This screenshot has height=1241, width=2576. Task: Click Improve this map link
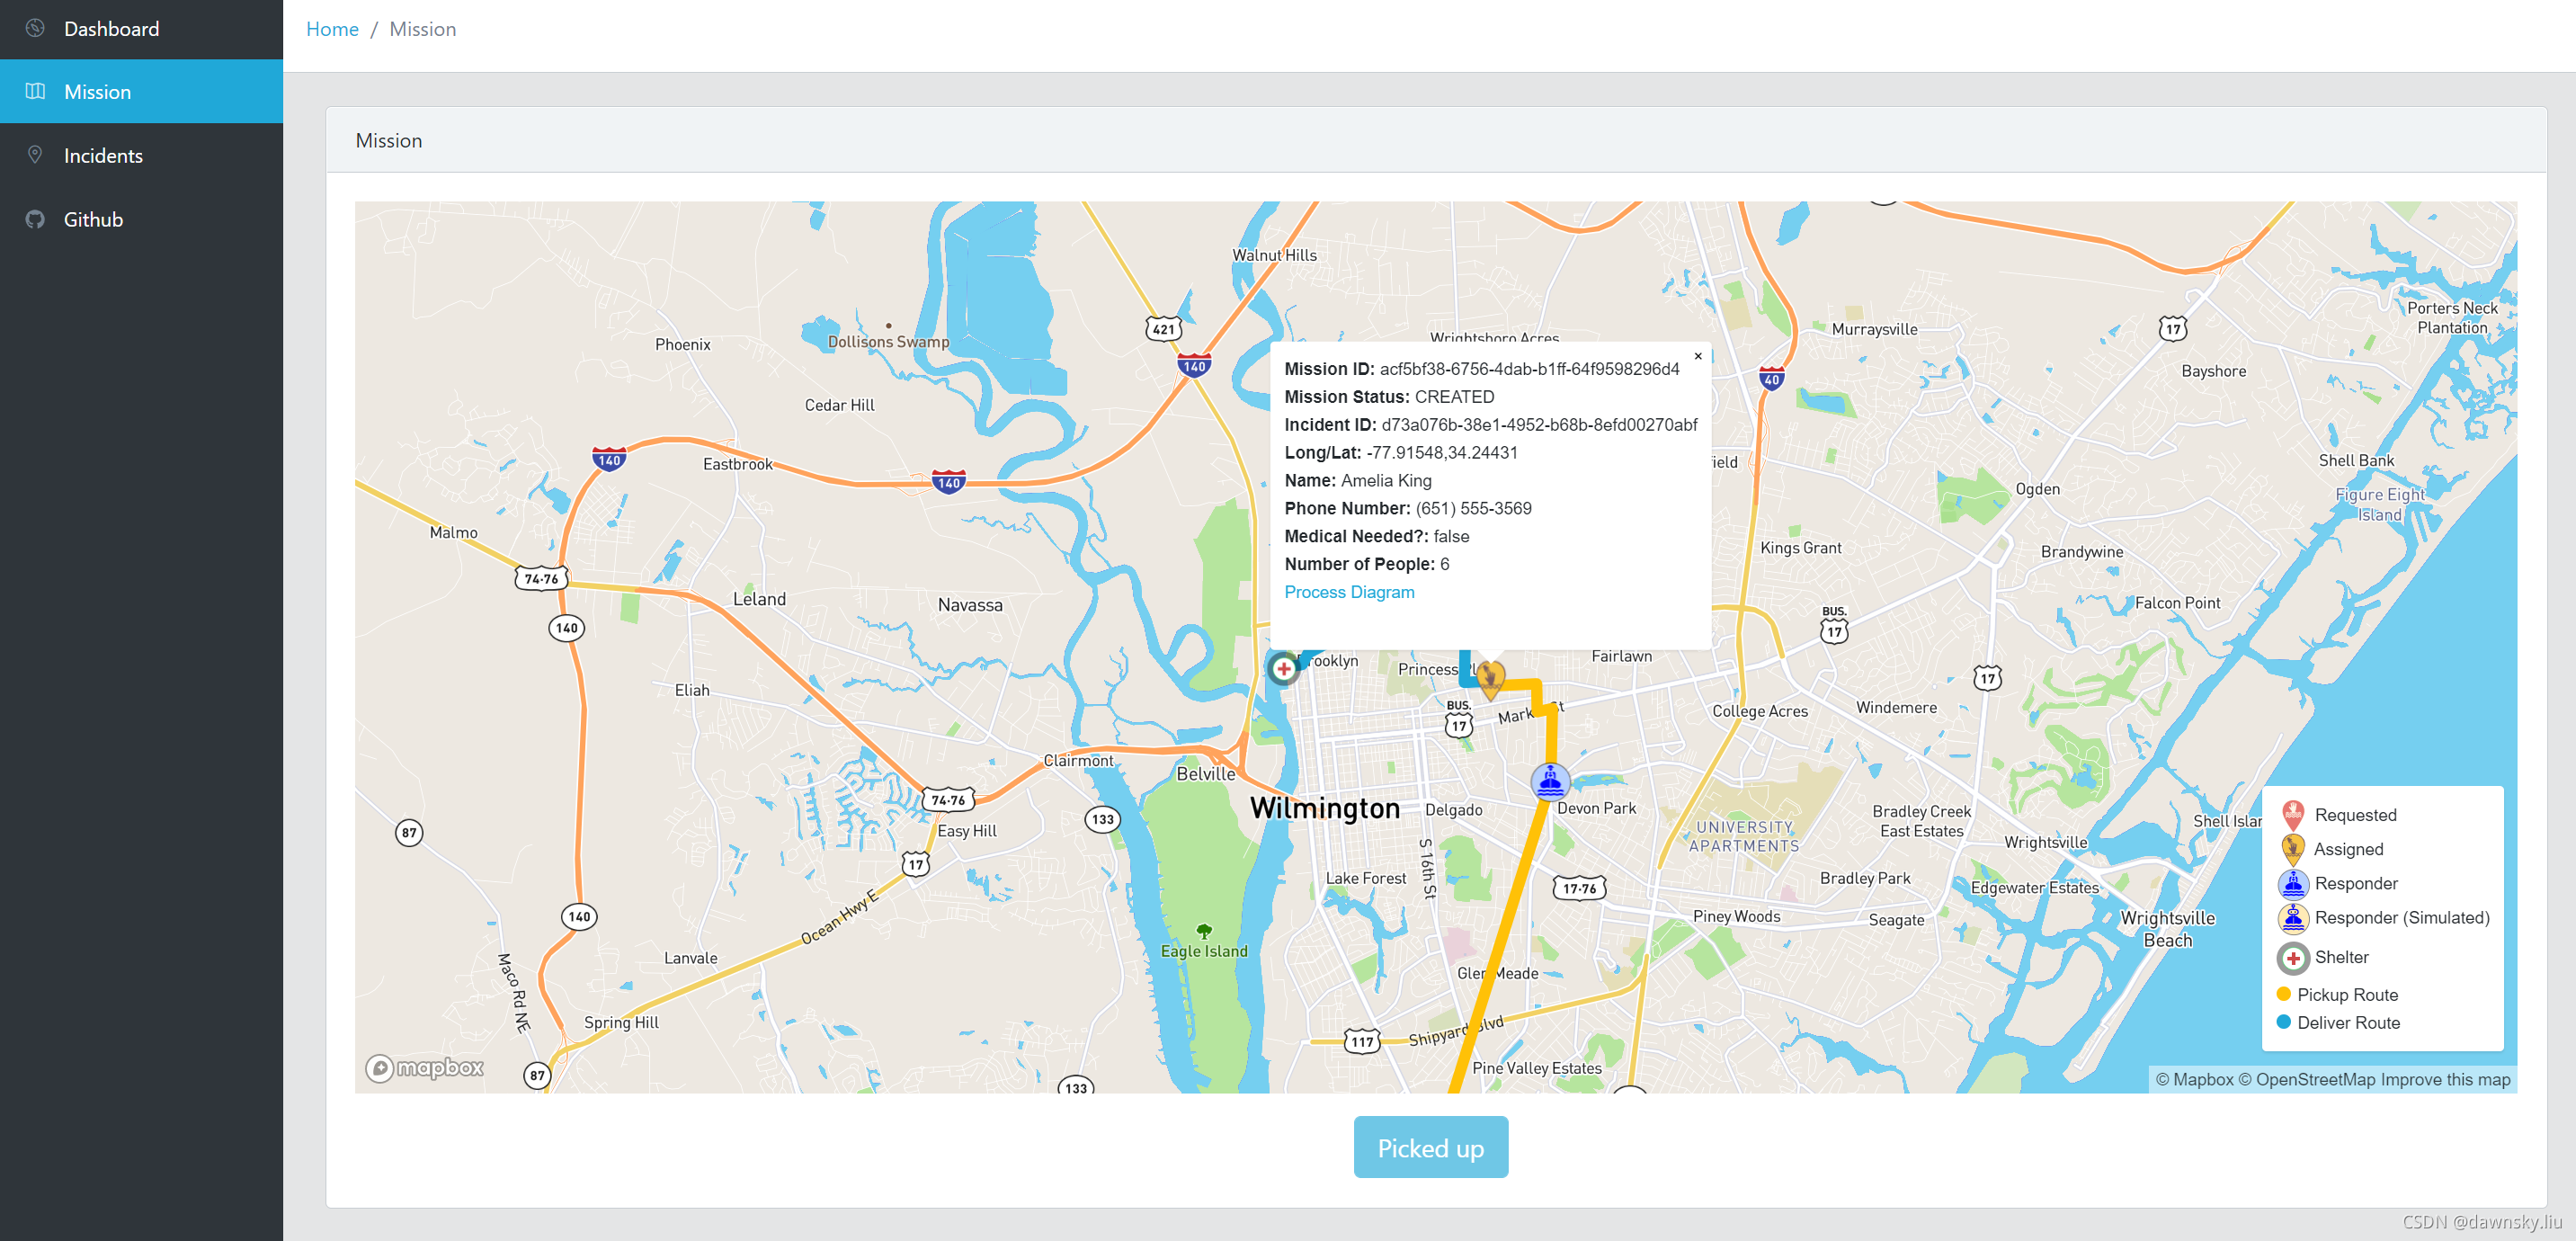click(x=2445, y=1080)
